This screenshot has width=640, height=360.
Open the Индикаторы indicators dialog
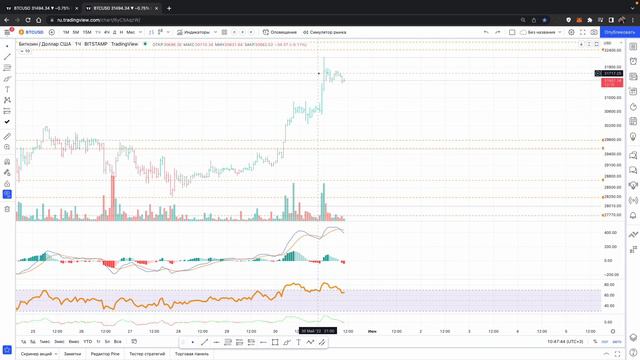pos(193,32)
